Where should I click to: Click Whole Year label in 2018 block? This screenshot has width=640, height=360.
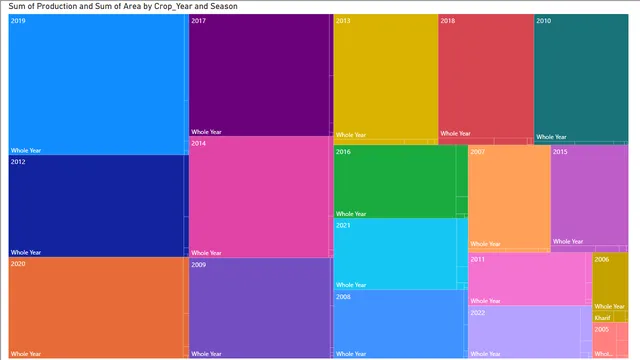[456, 133]
